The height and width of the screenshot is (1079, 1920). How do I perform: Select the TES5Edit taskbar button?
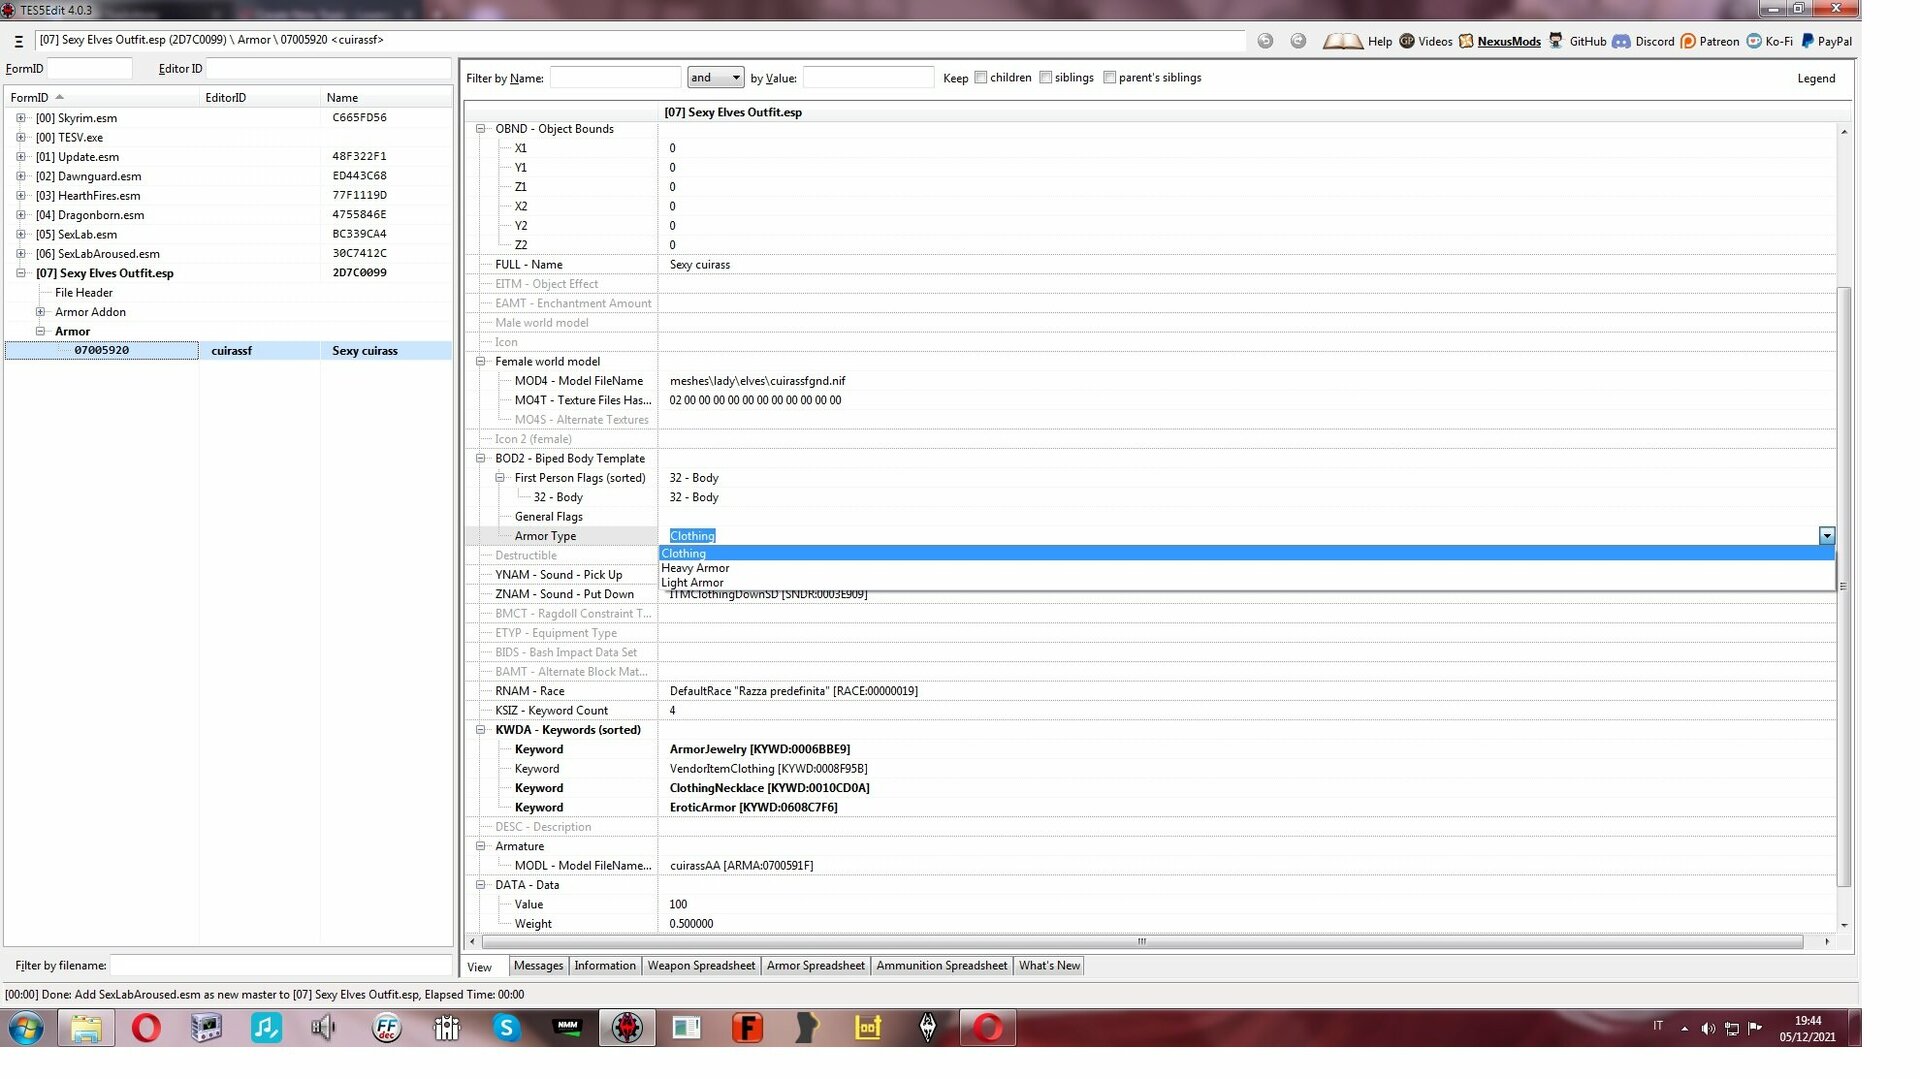(627, 1028)
